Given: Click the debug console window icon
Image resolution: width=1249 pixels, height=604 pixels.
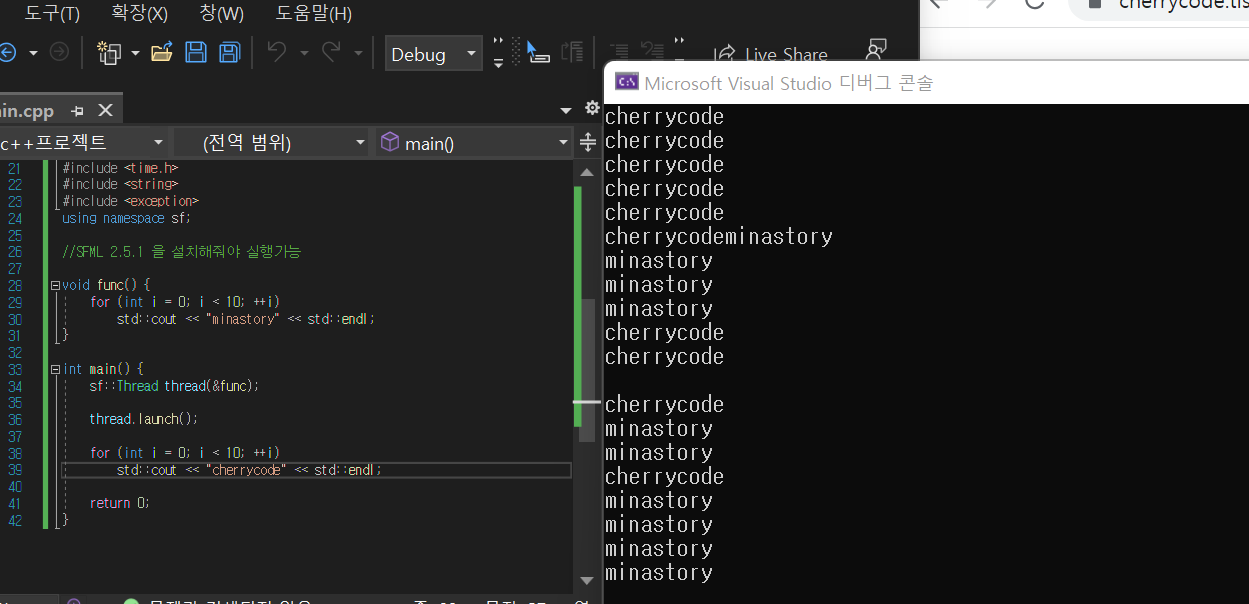Looking at the screenshot, I should pos(627,82).
